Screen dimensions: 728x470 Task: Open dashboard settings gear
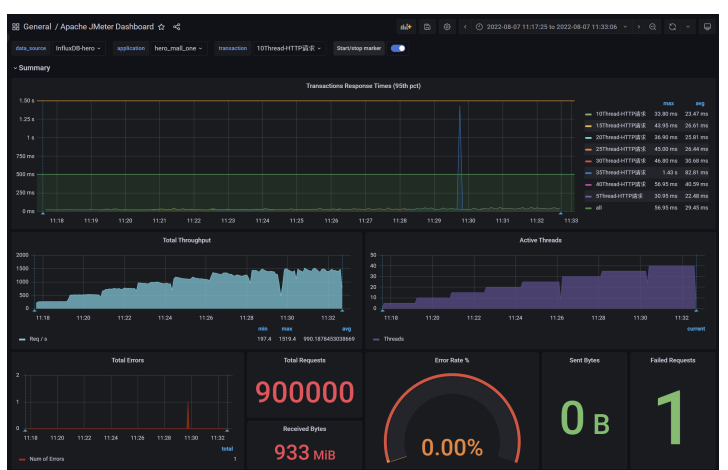[x=447, y=27]
